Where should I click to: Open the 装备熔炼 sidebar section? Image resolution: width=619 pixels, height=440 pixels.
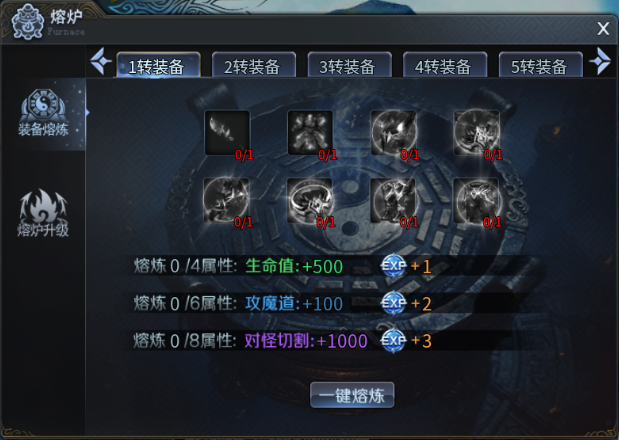pyautogui.click(x=43, y=114)
